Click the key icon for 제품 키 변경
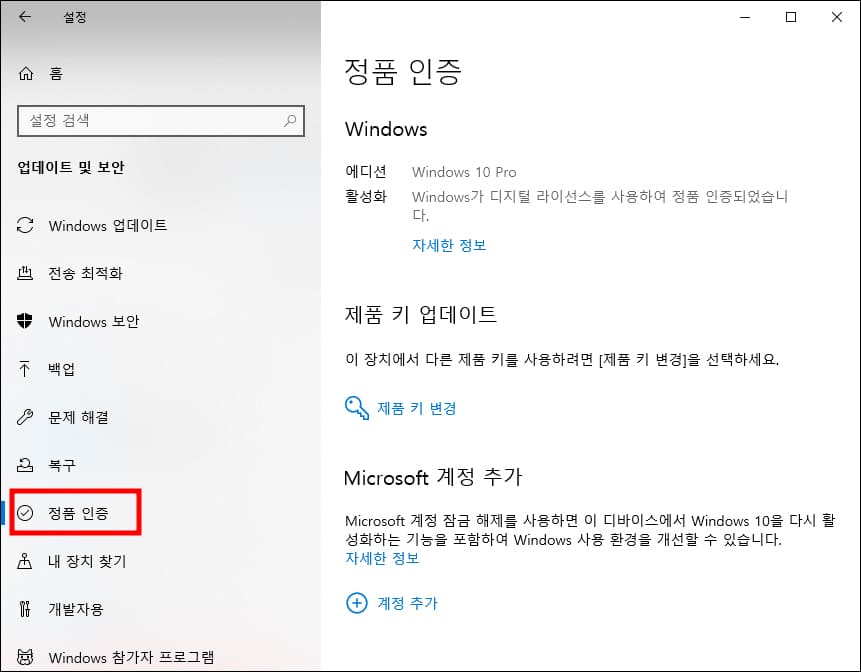Viewport: 861px width, 672px height. click(356, 408)
